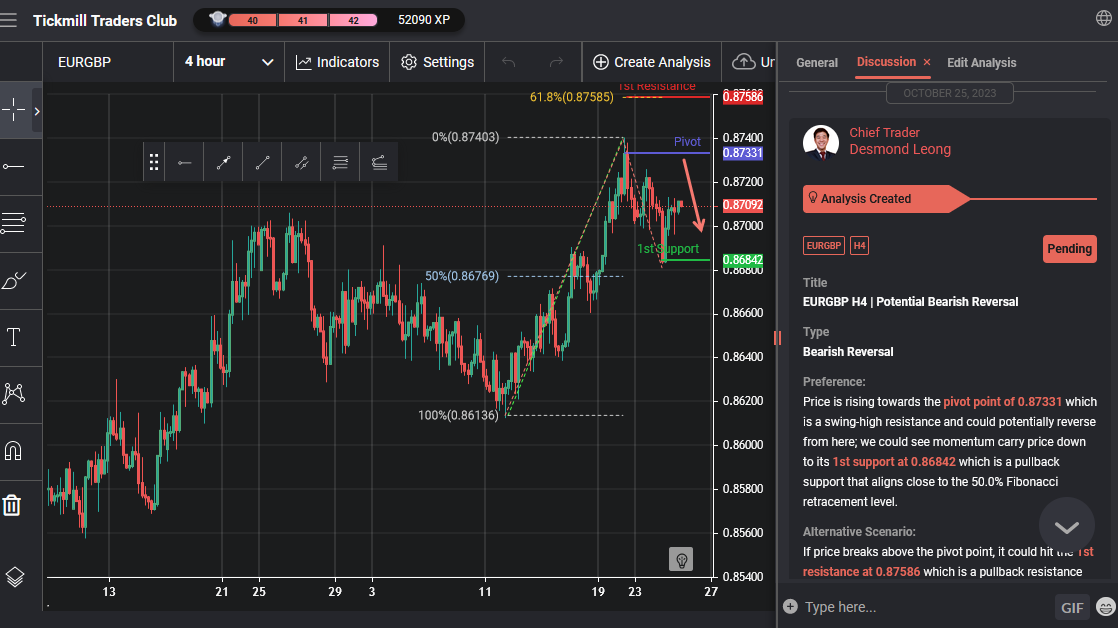
Task: Open the GIF picker
Action: pos(1072,607)
